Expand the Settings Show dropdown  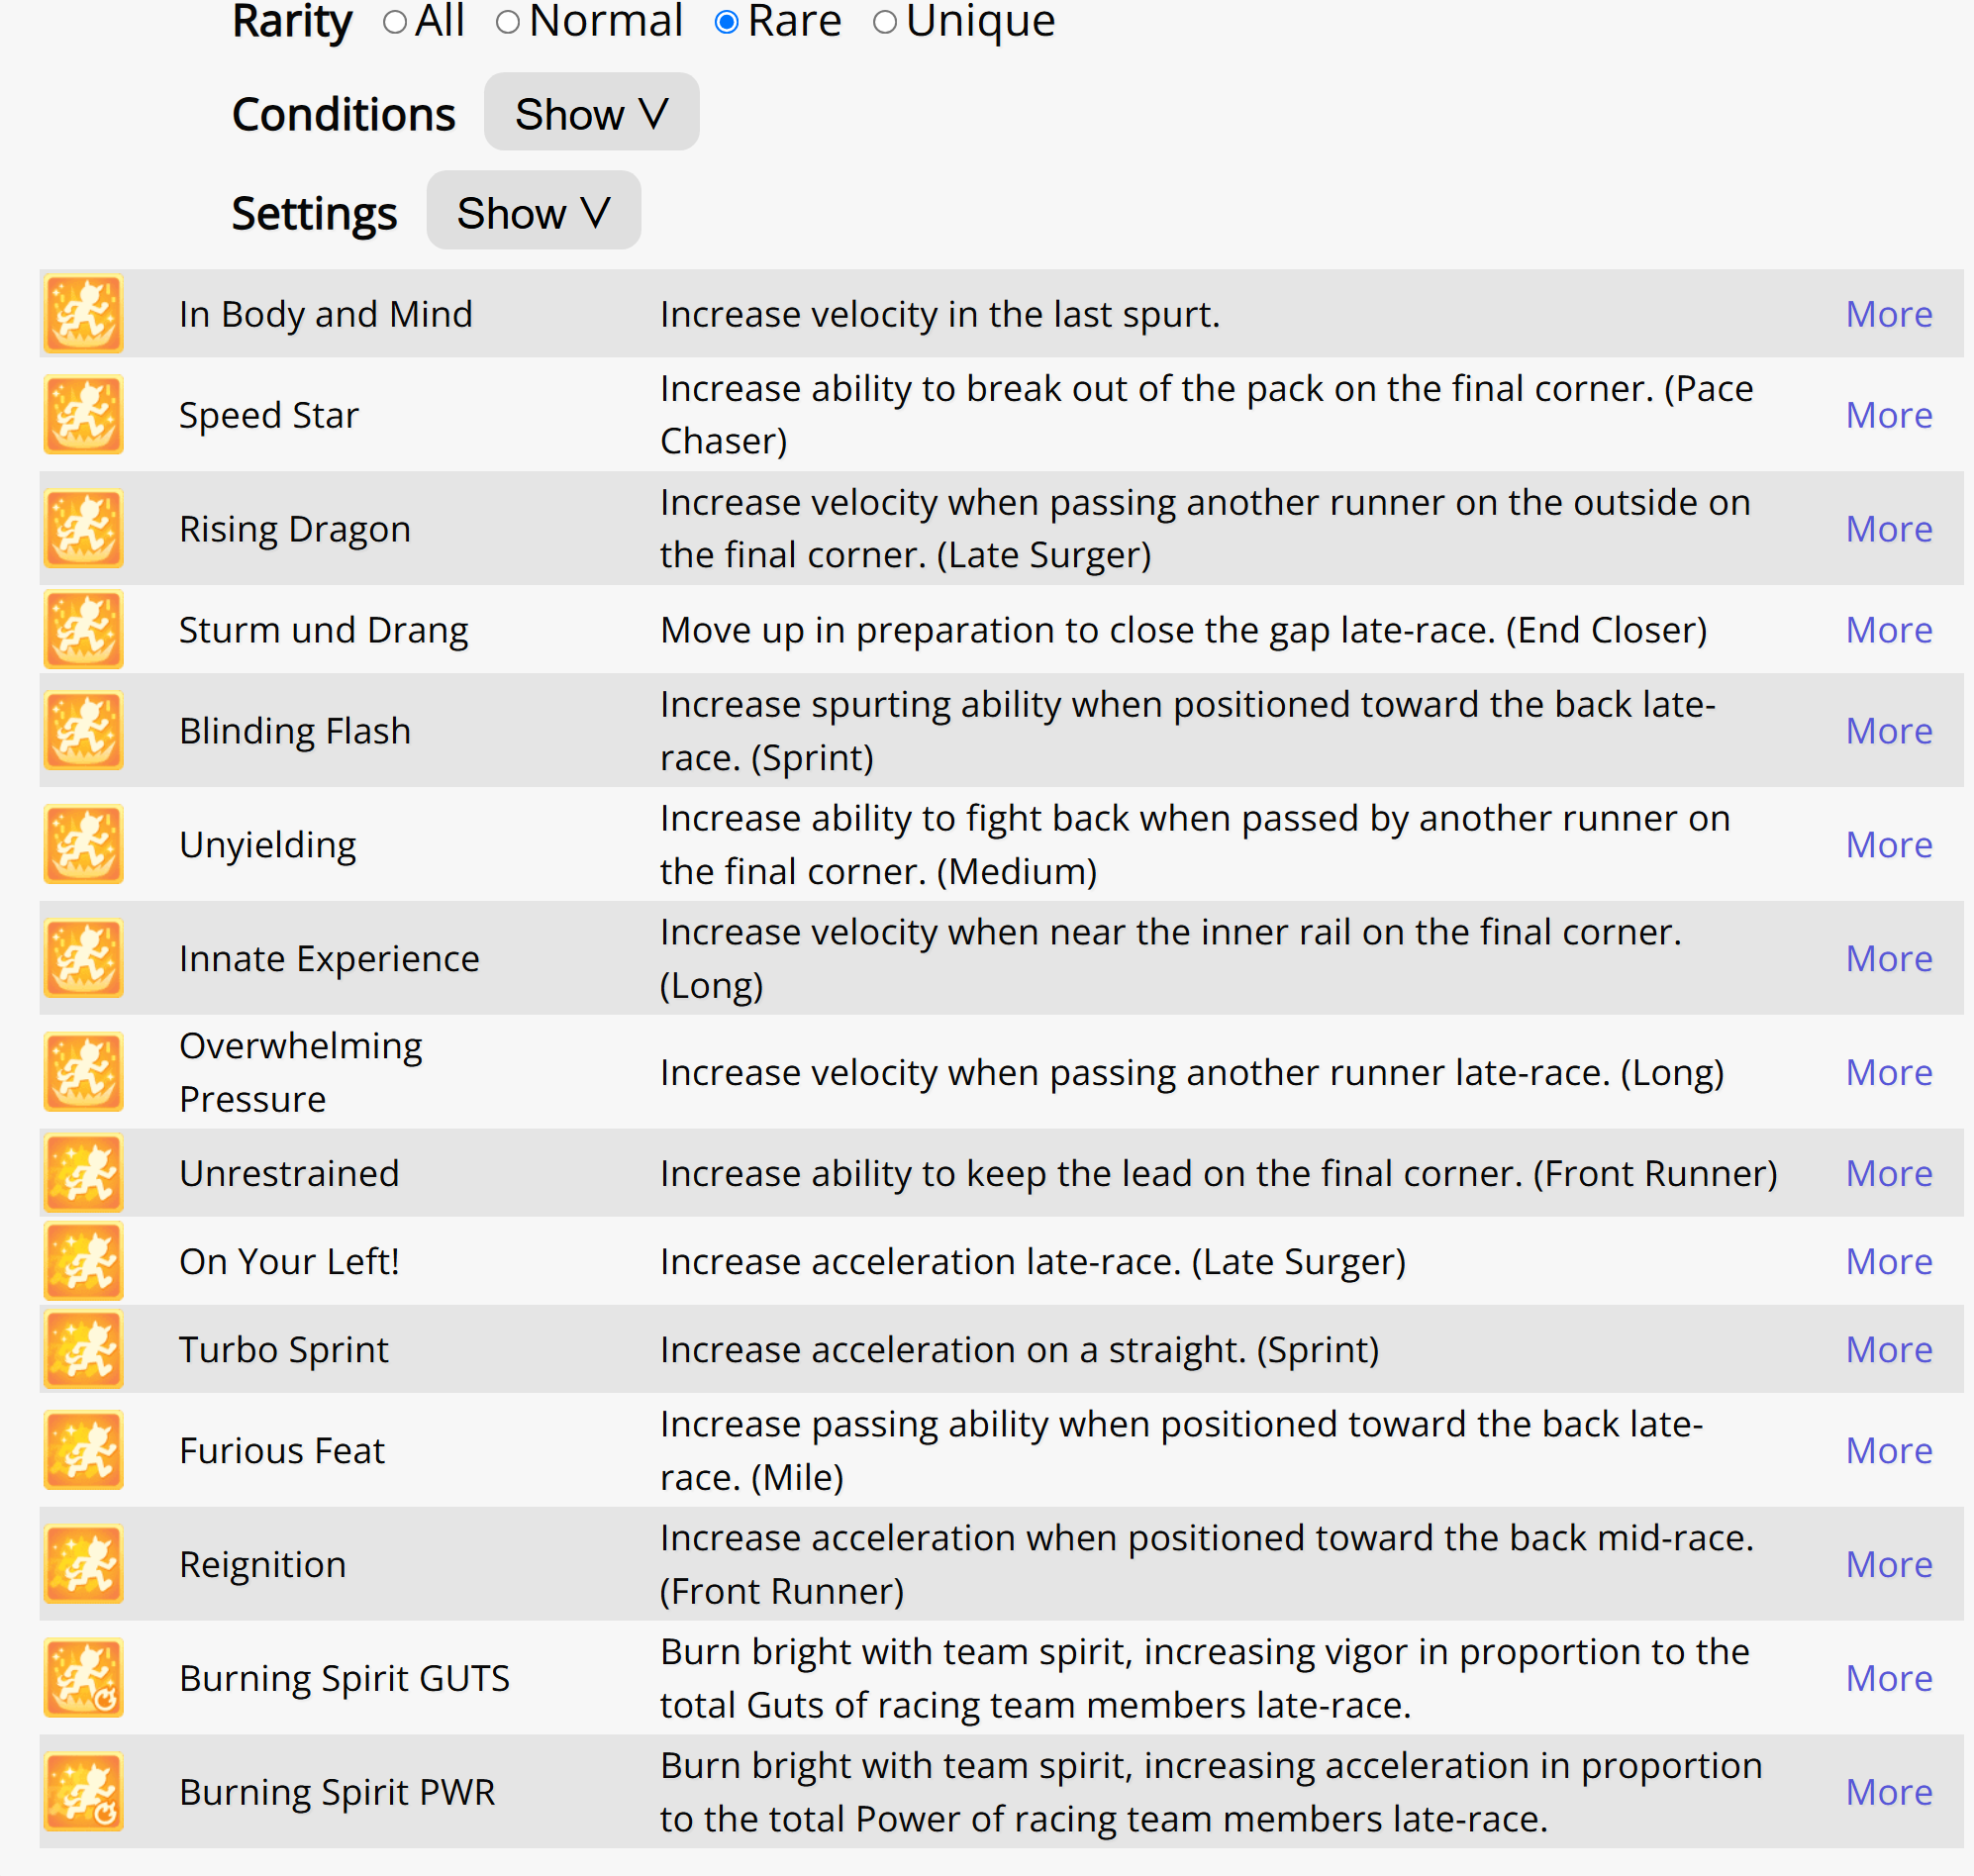click(x=534, y=211)
